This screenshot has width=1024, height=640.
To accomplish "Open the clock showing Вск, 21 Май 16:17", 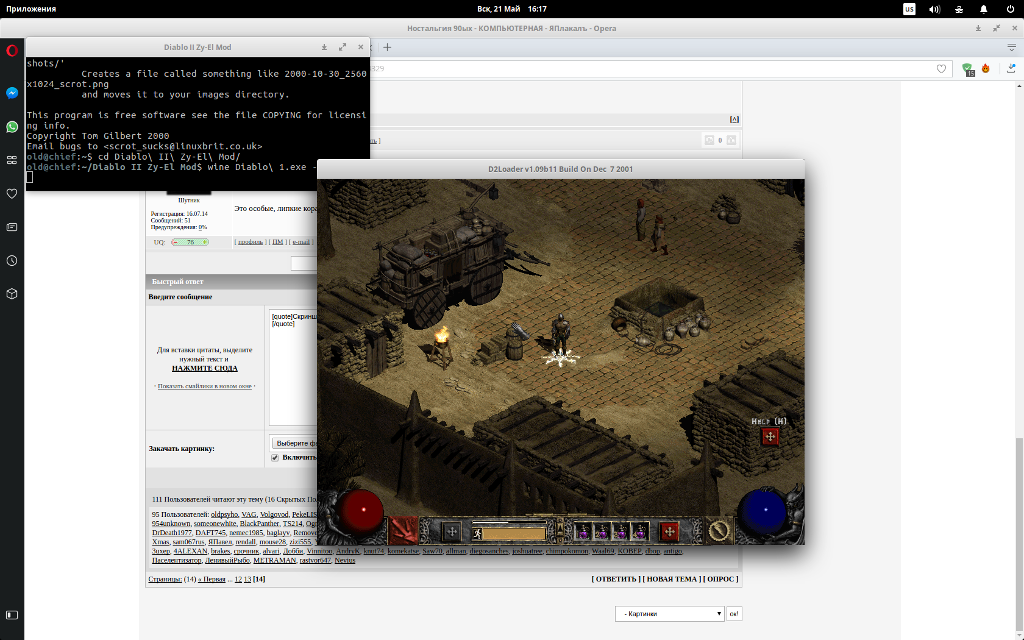I will coord(512,9).
